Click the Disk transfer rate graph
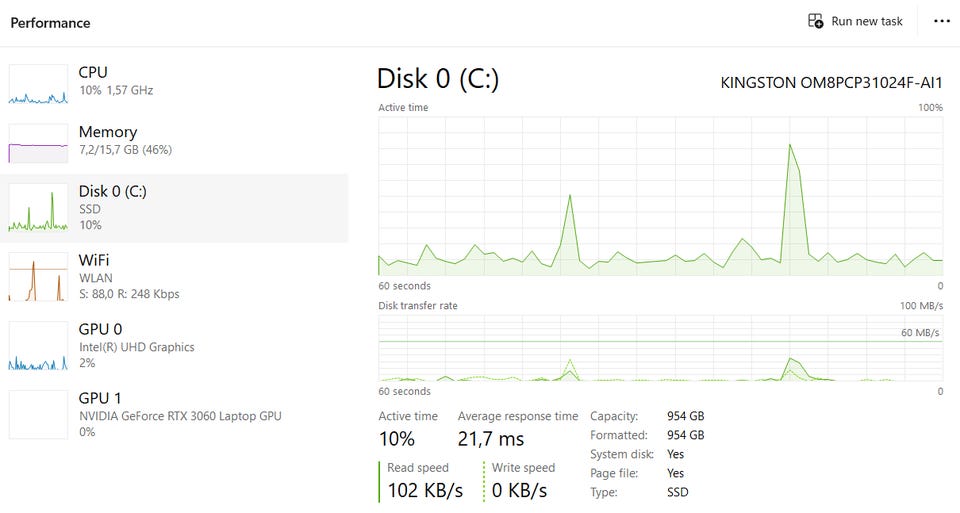This screenshot has height=513, width=960. (660, 348)
